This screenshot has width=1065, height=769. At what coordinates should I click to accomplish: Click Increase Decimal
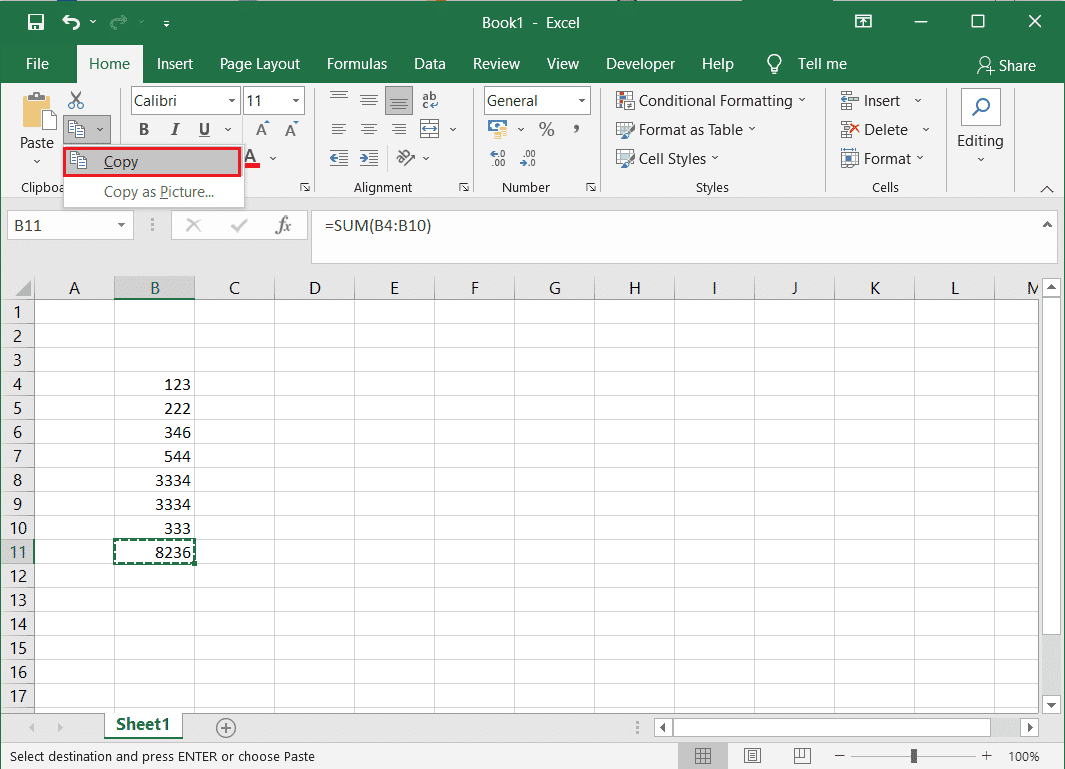pyautogui.click(x=498, y=158)
